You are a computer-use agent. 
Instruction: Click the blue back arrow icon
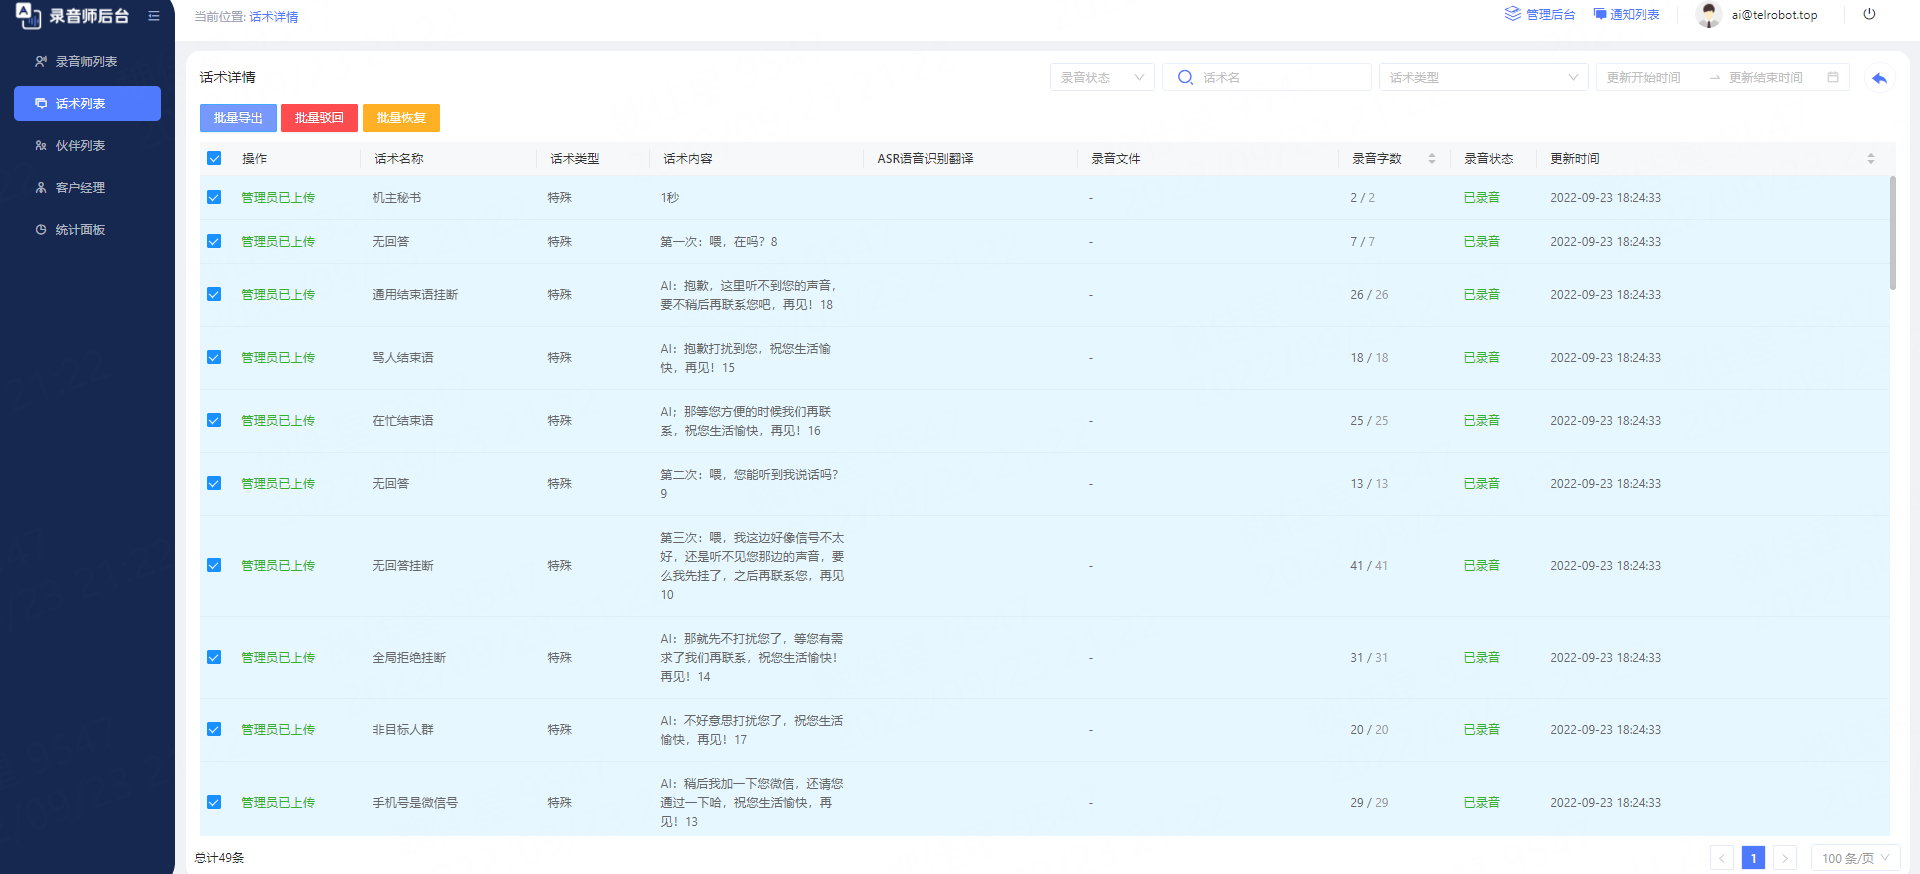click(1880, 78)
